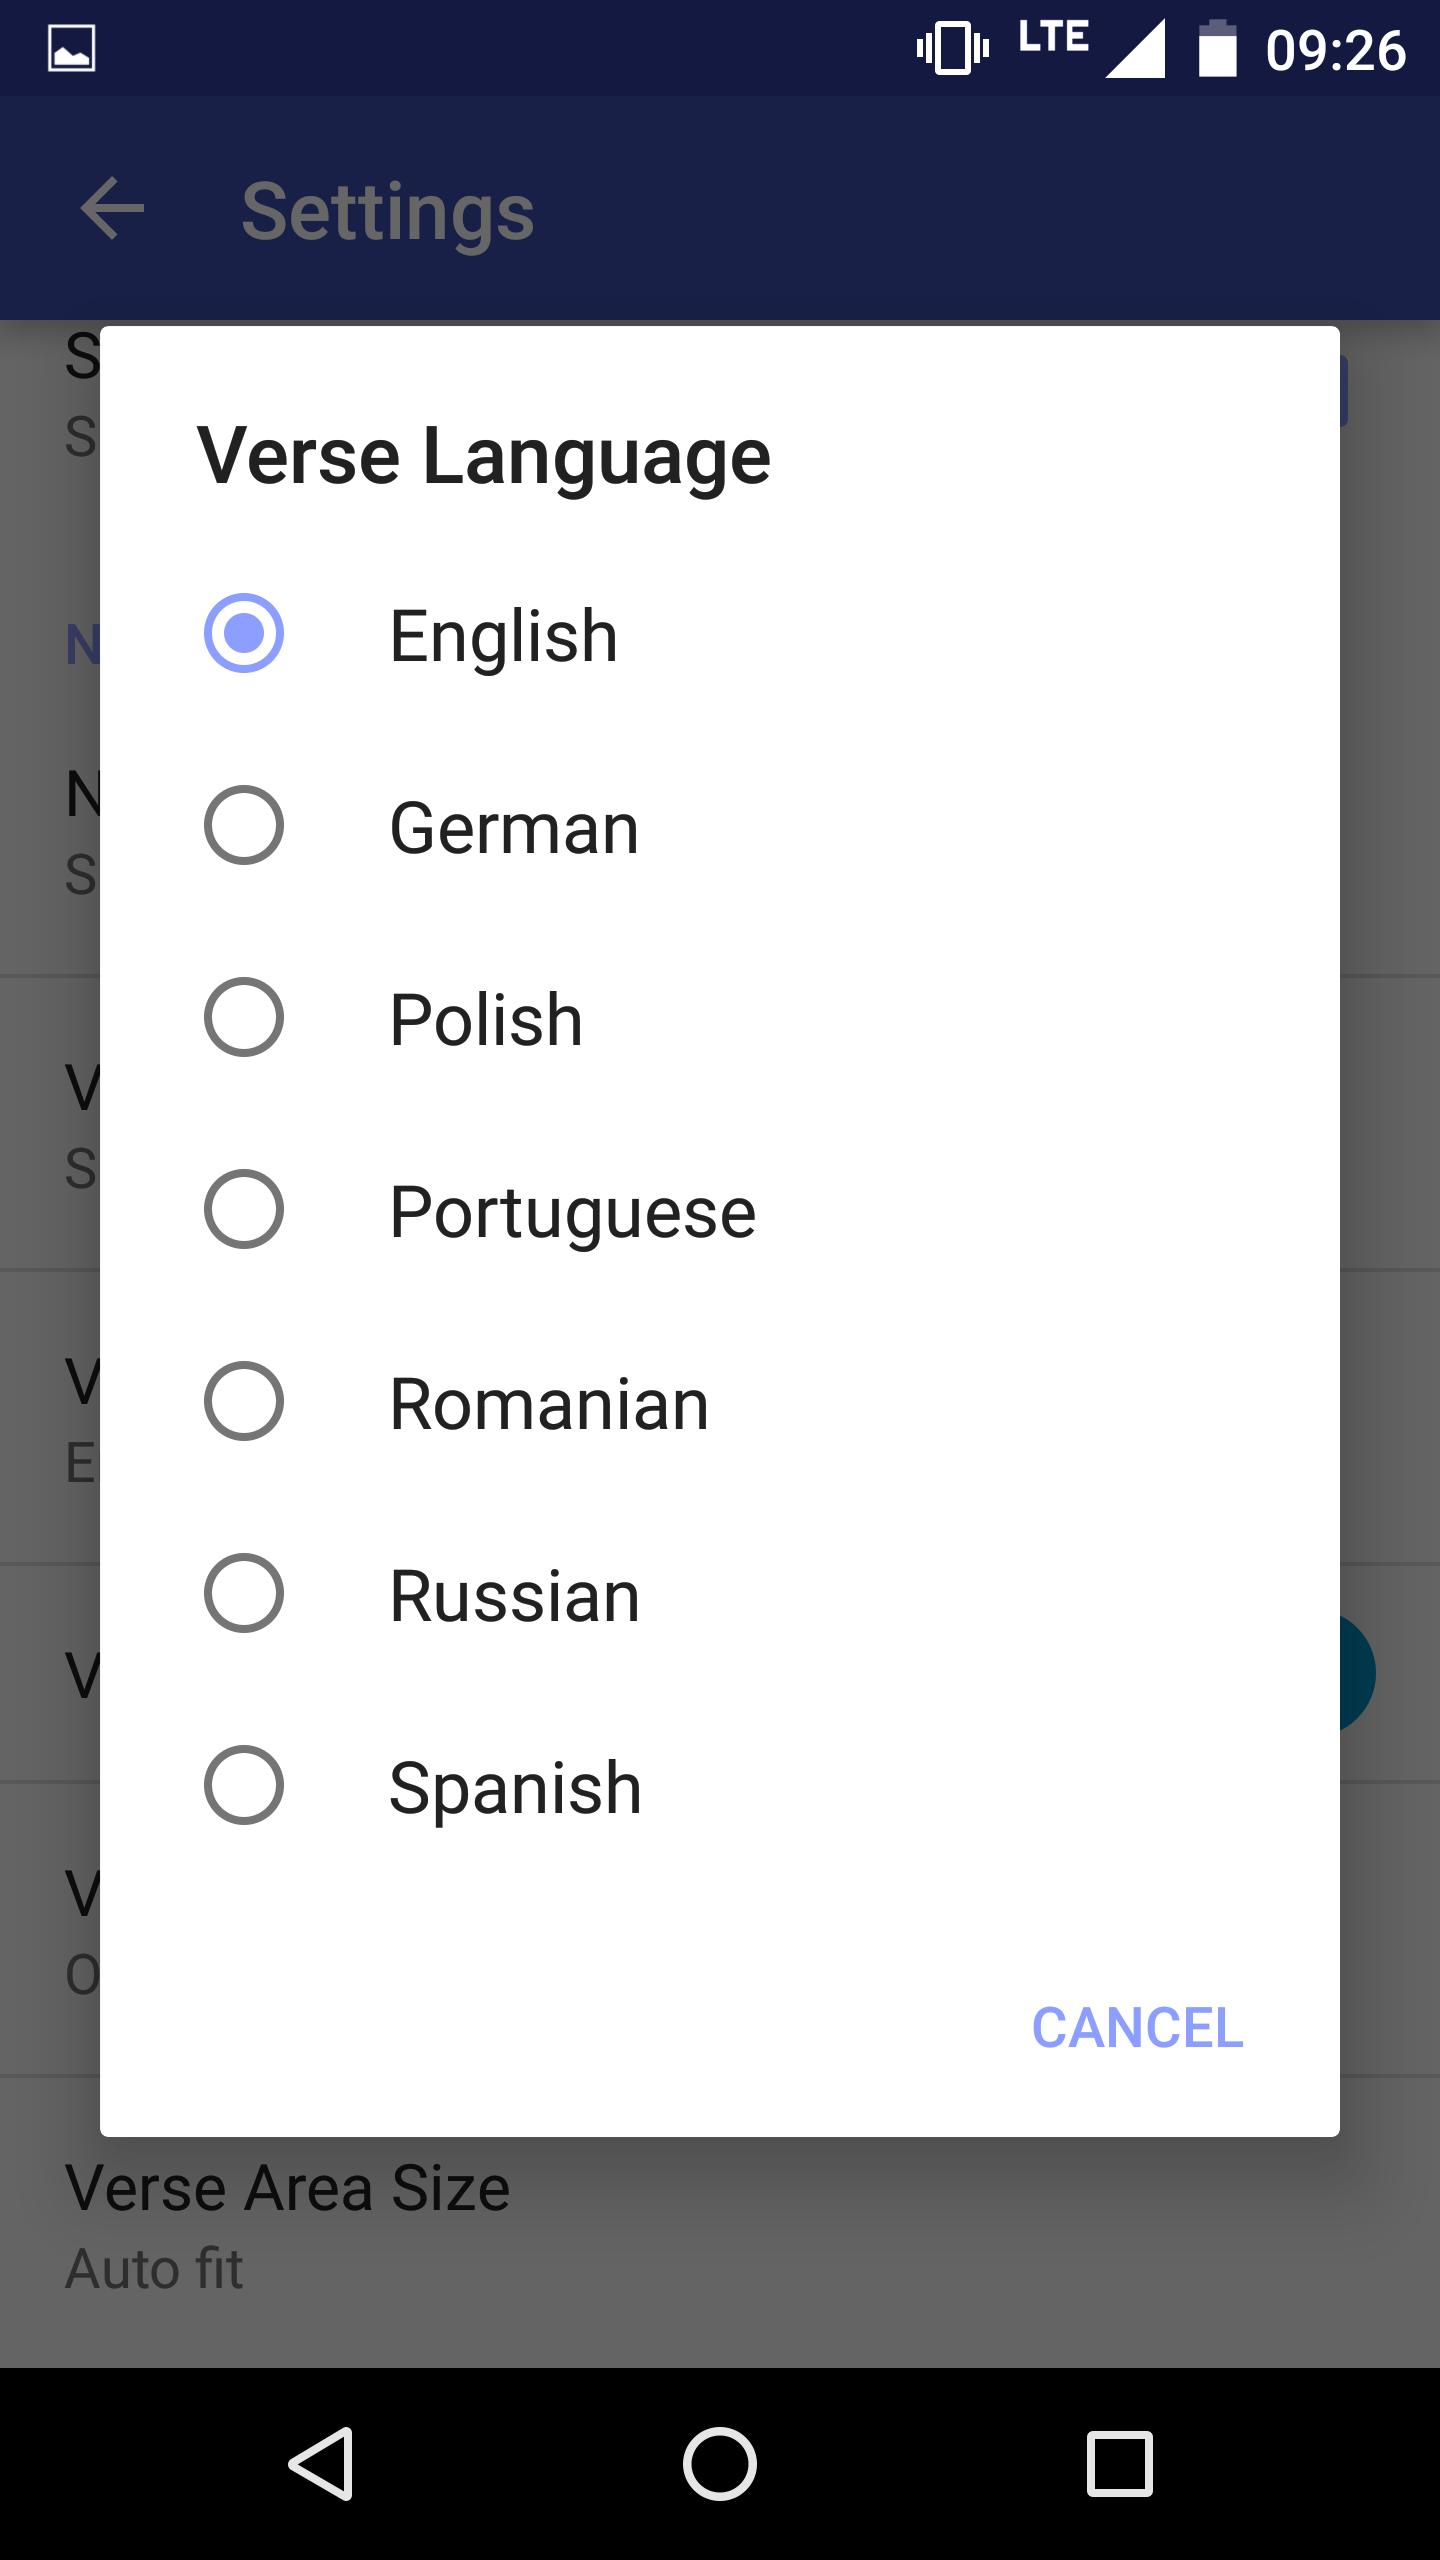Tap the image notification icon in status bar
The image size is (1440, 2560).
coord(72,49)
